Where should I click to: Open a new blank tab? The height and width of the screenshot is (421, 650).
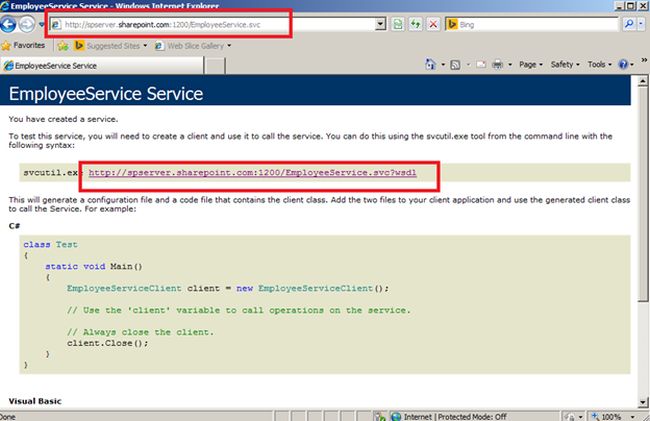(215, 66)
